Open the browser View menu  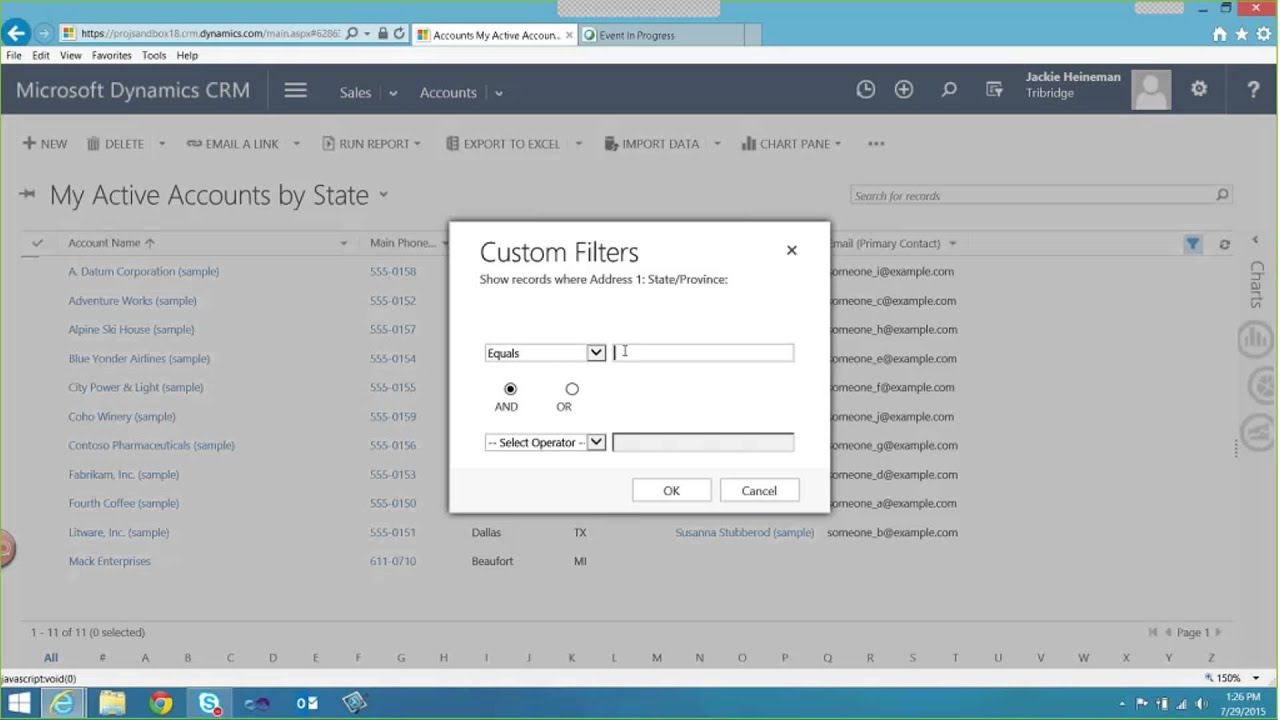71,56
